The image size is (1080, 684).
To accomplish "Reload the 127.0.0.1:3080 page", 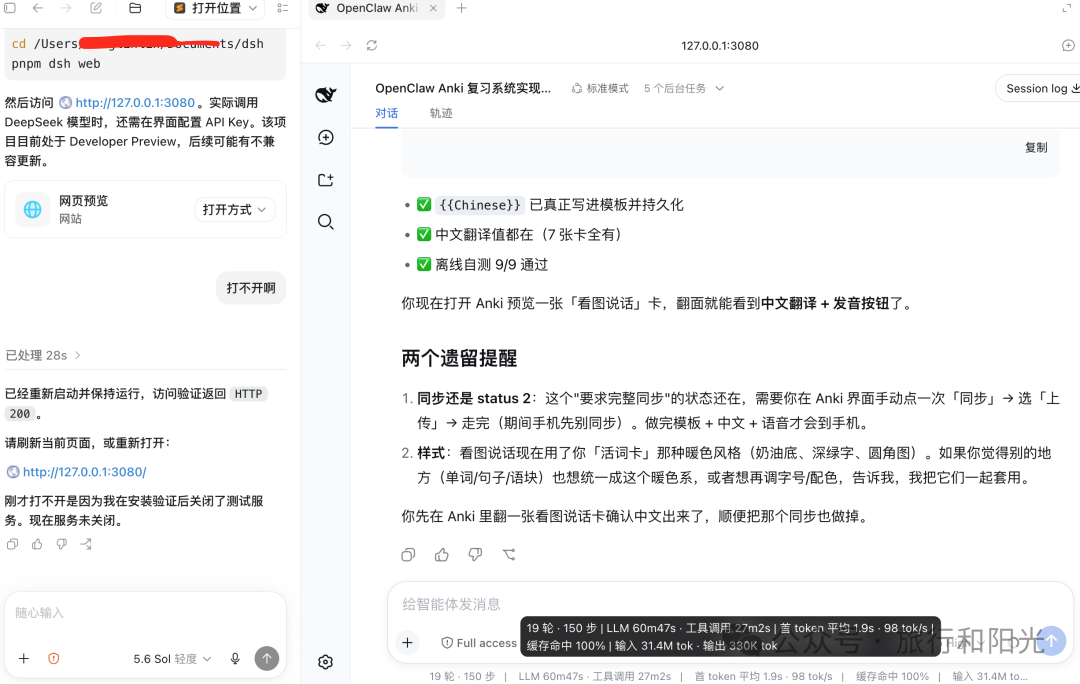I will point(372,45).
